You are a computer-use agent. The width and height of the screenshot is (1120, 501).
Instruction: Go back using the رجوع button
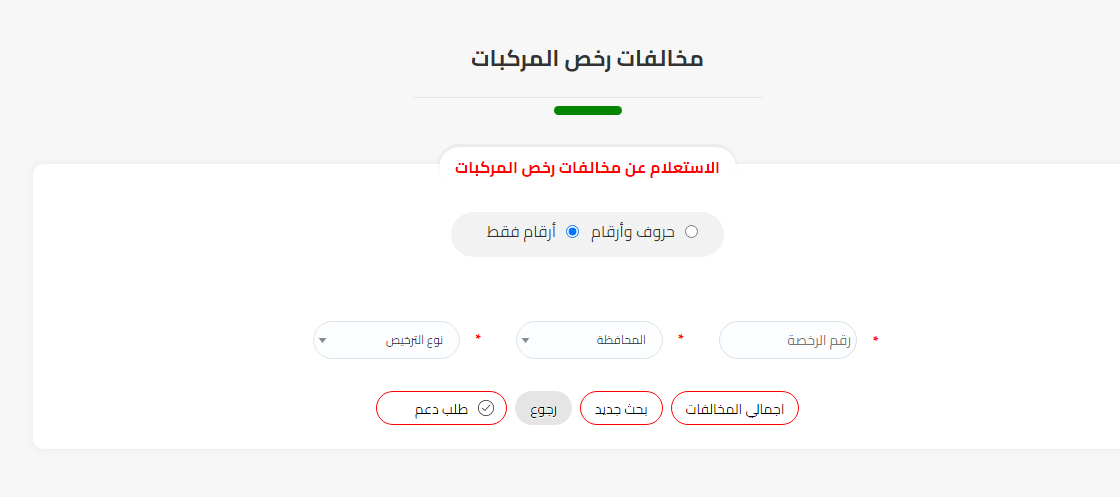pos(543,409)
